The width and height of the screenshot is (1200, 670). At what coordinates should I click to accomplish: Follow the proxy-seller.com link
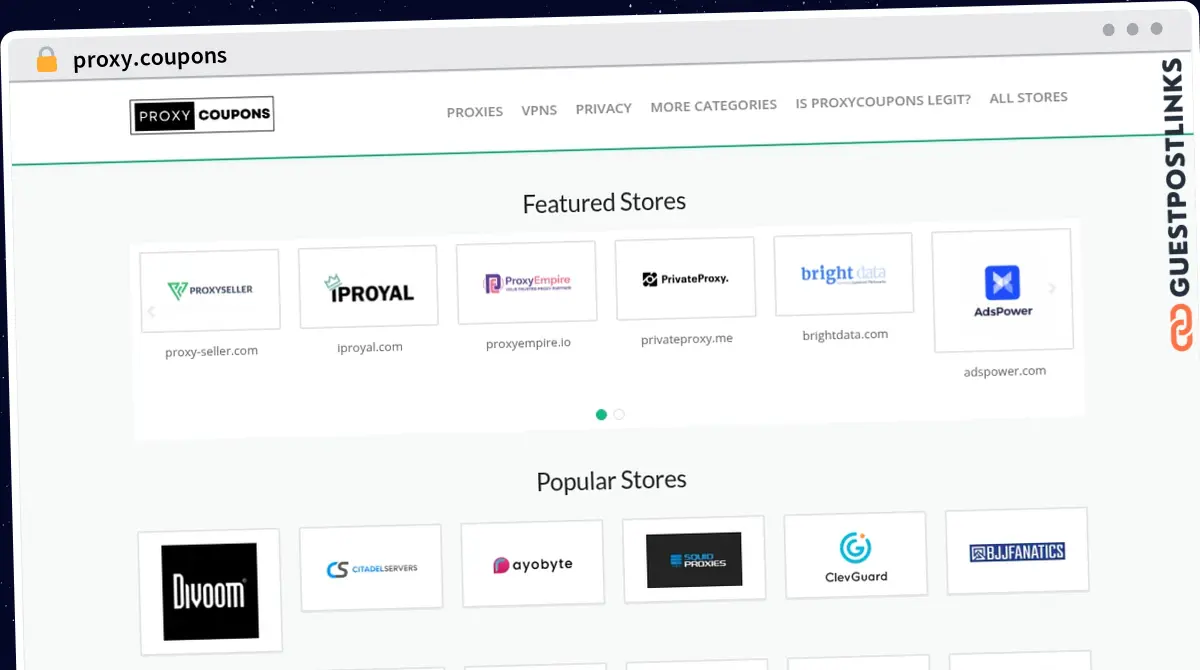click(x=211, y=352)
